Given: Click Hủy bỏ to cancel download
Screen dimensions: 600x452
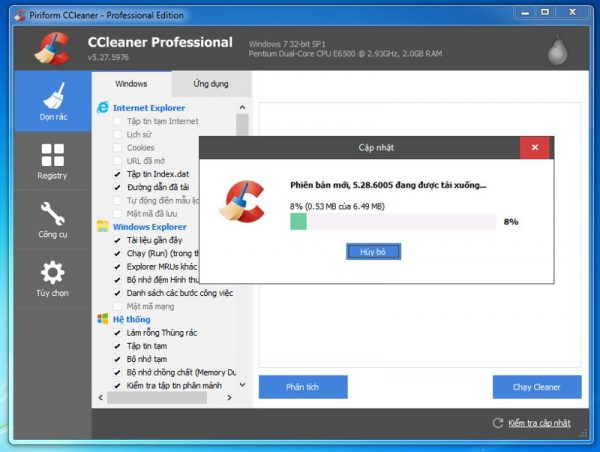Looking at the screenshot, I should pyautogui.click(x=373, y=252).
